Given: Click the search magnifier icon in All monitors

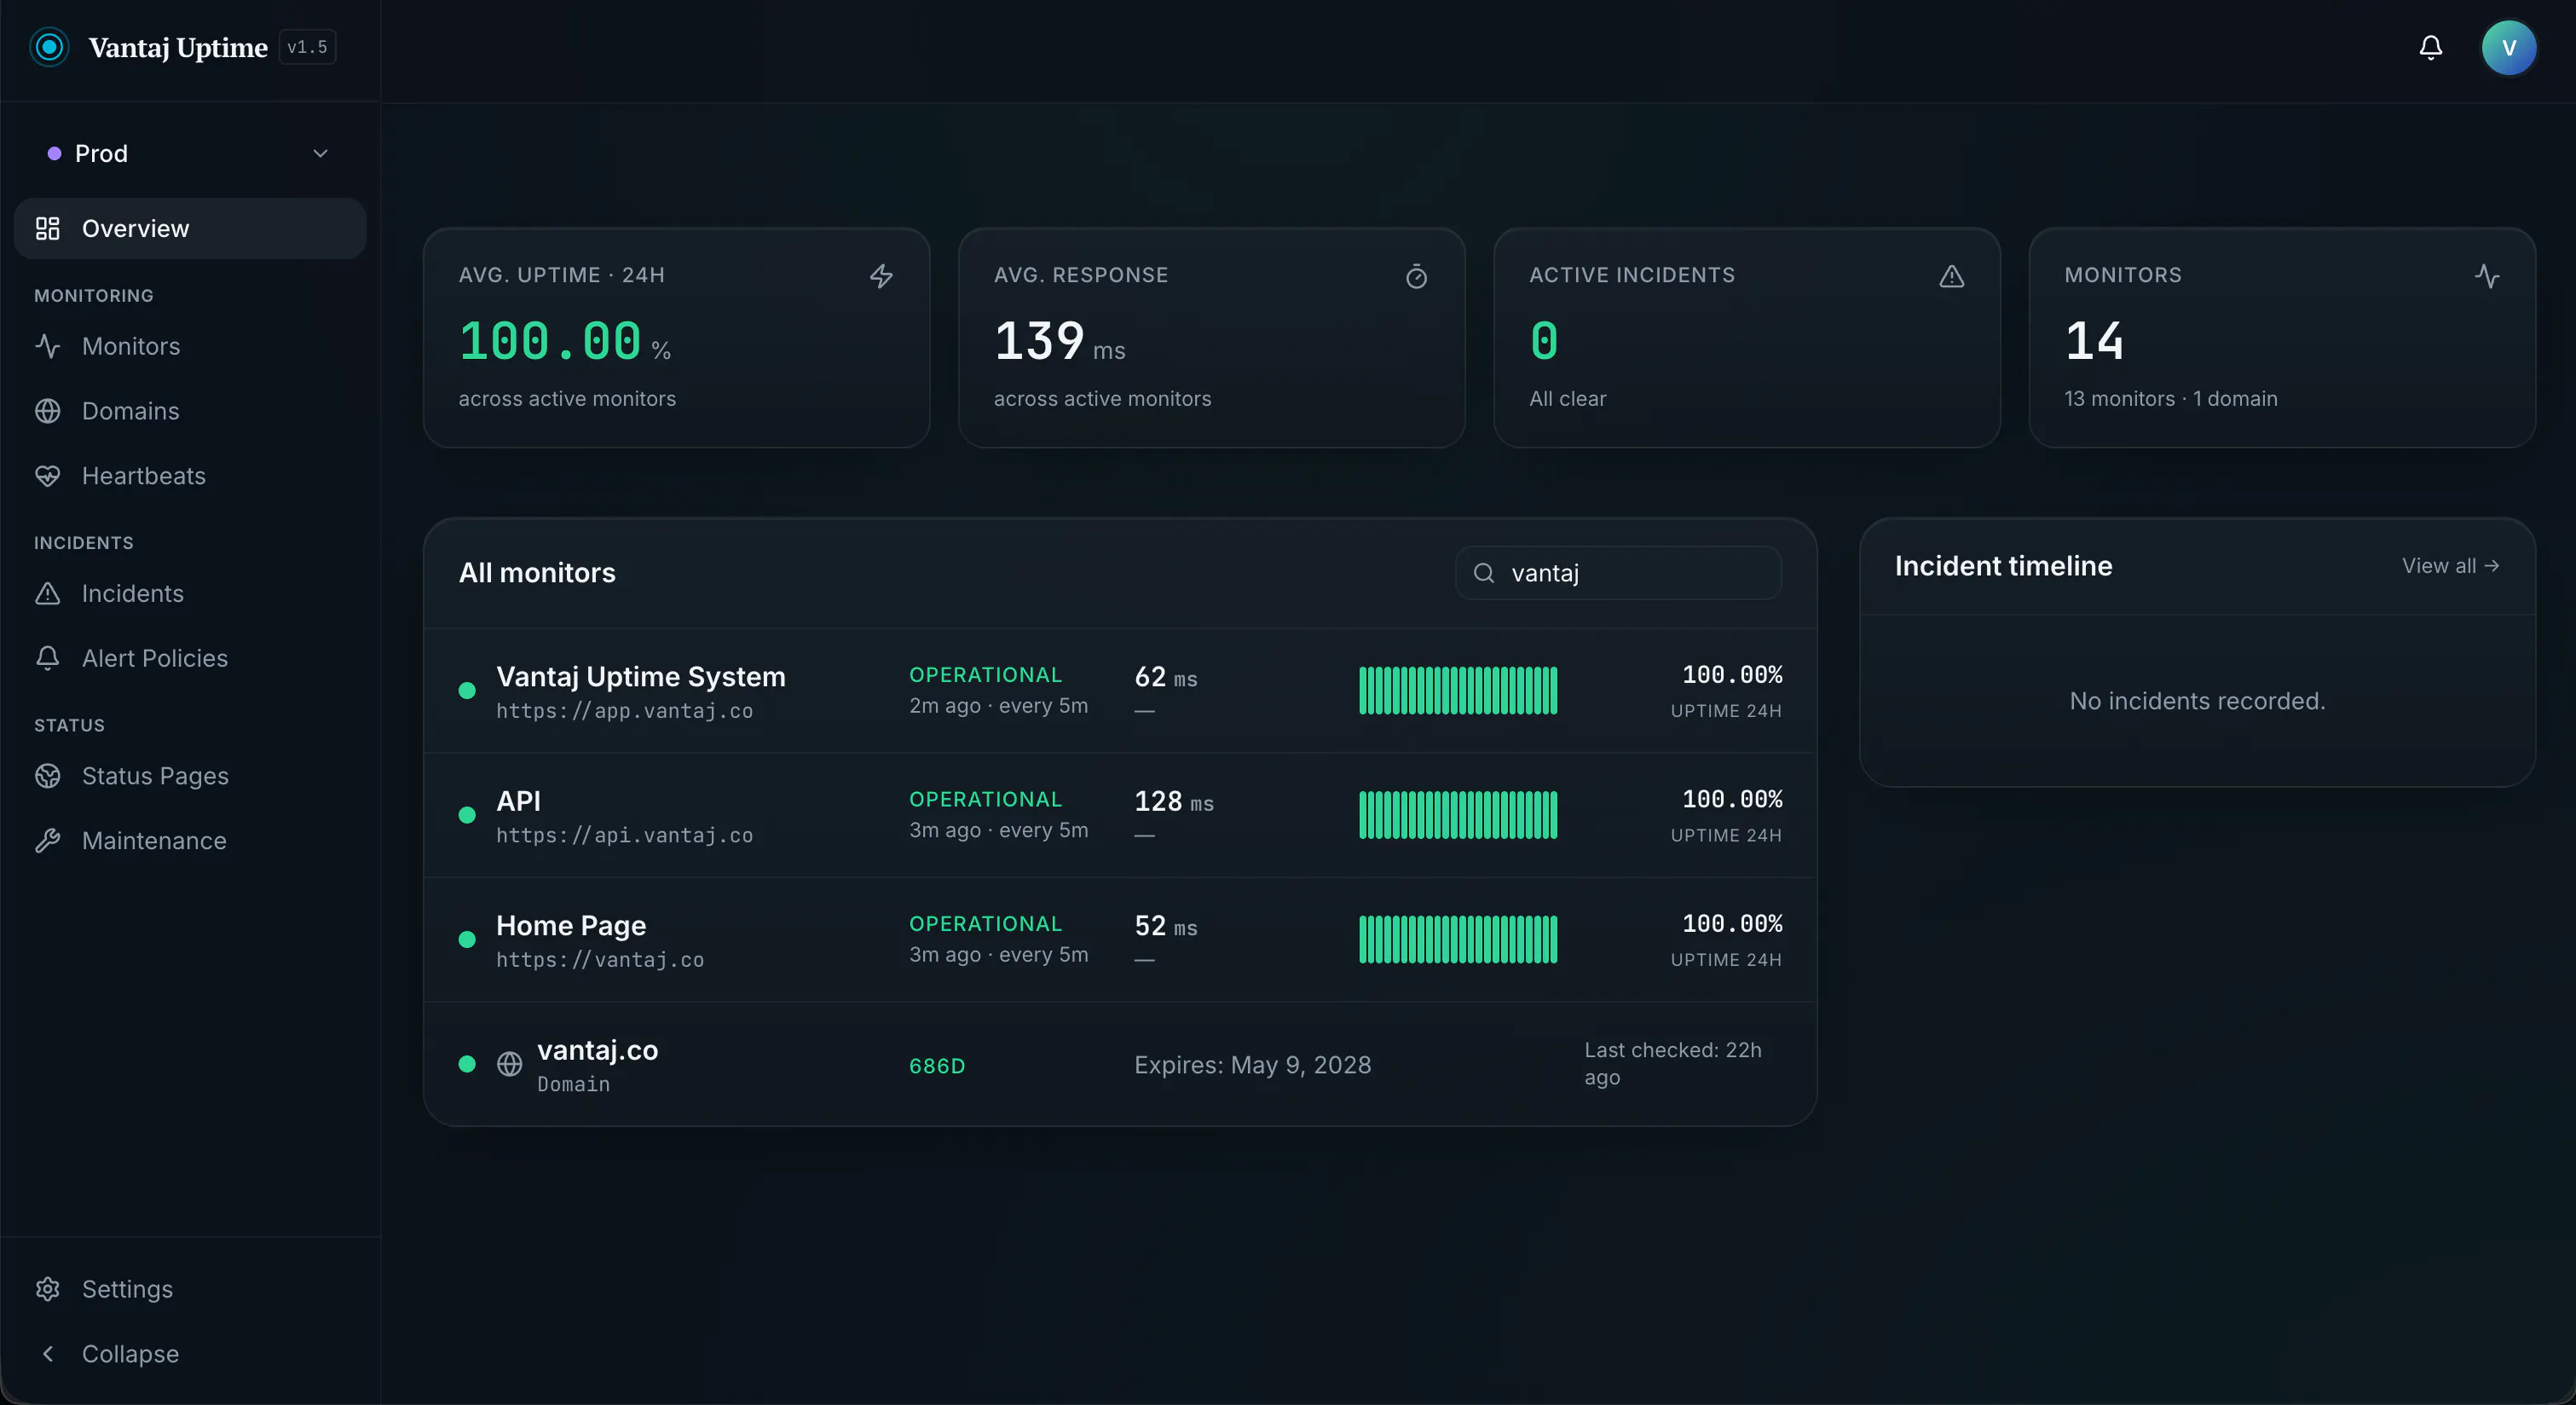Looking at the screenshot, I should tap(1484, 573).
